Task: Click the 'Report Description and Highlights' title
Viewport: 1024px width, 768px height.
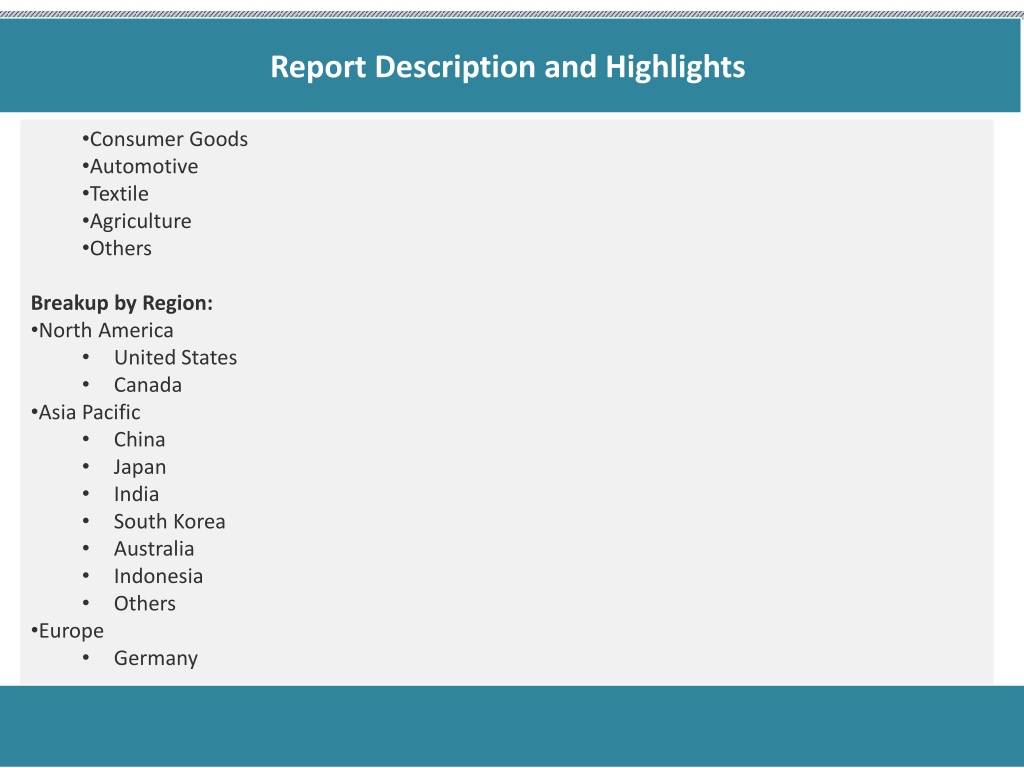Action: click(x=507, y=67)
